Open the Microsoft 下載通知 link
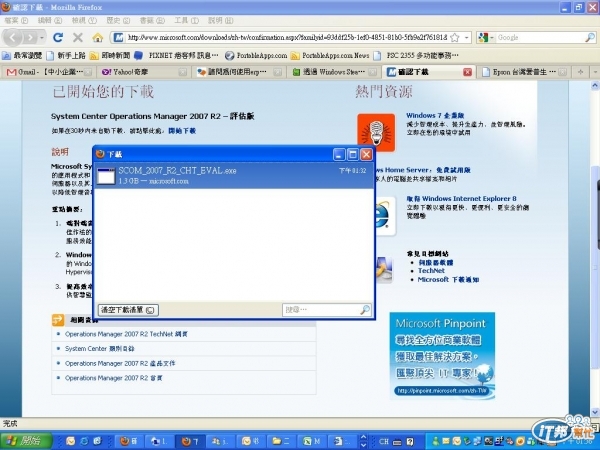The height and width of the screenshot is (450, 600). 448,280
